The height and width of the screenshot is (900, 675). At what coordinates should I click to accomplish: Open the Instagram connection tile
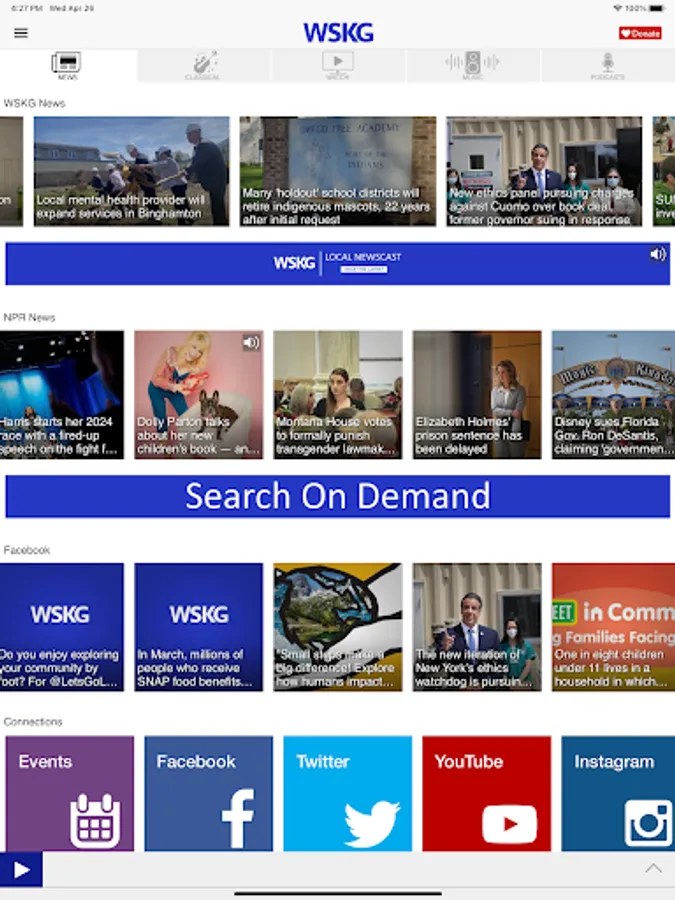coord(618,793)
